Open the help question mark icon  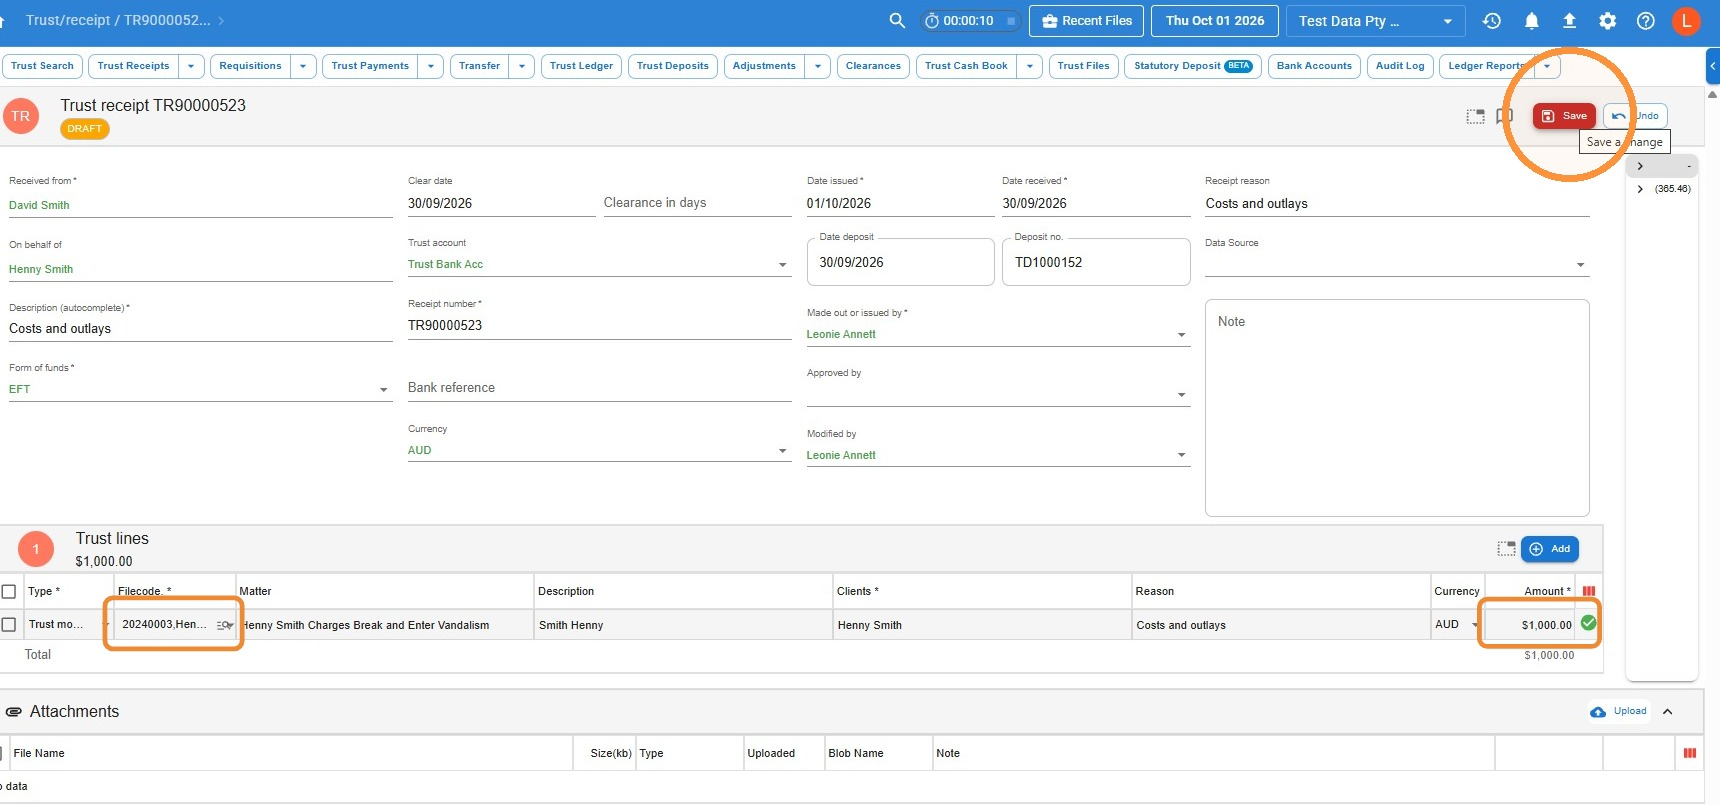click(x=1645, y=21)
